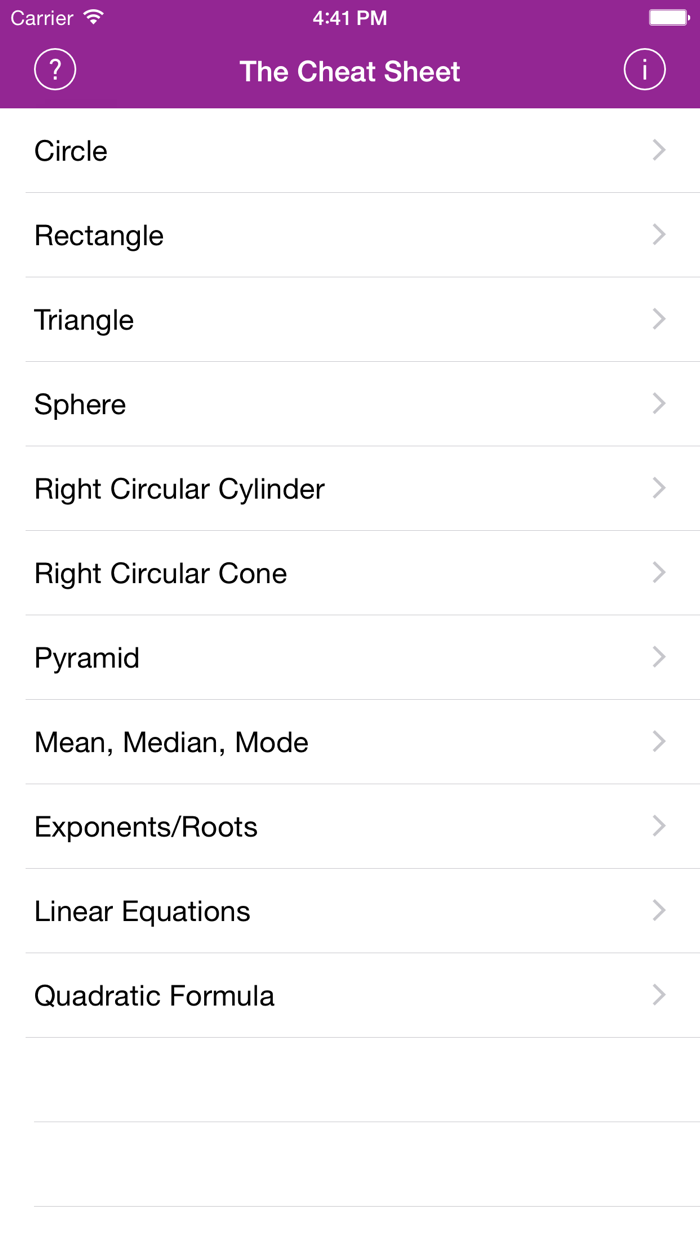Select the Exponents/Roots row
The image size is (700, 1244).
click(350, 826)
